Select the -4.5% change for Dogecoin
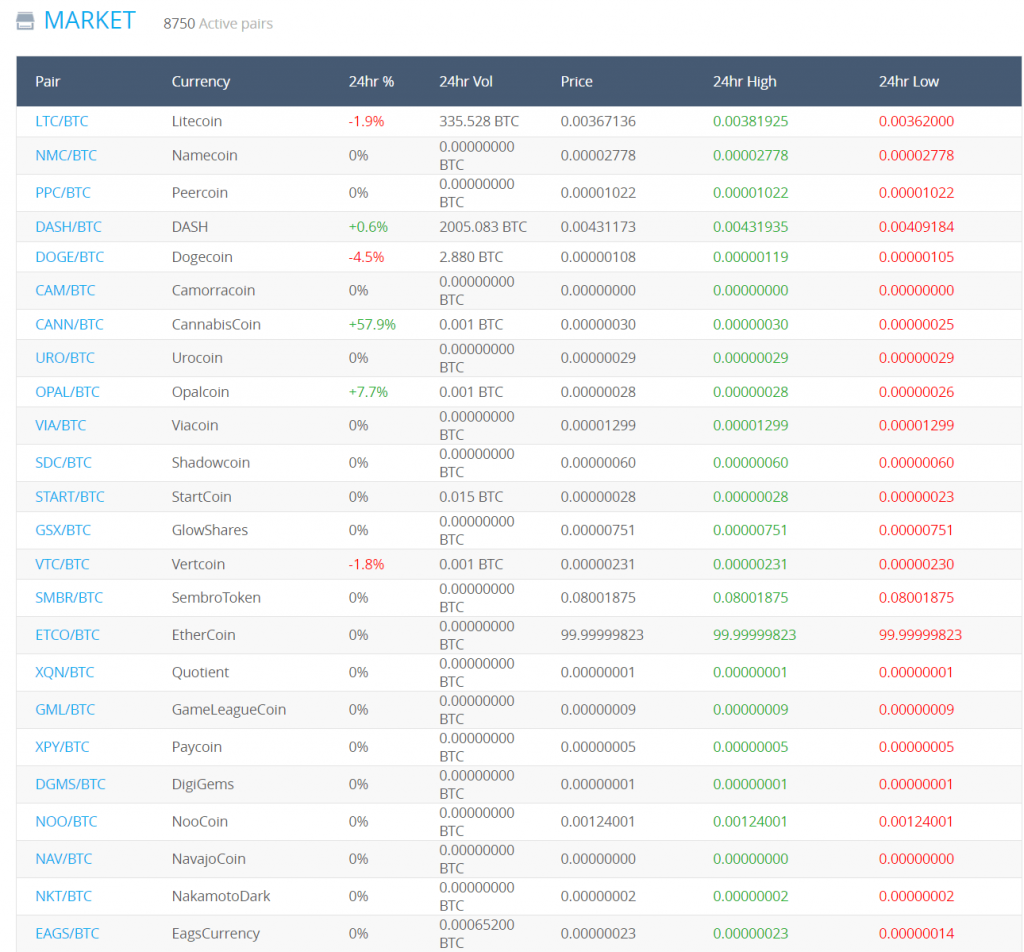Image resolution: width=1024 pixels, height=952 pixels. 366,257
